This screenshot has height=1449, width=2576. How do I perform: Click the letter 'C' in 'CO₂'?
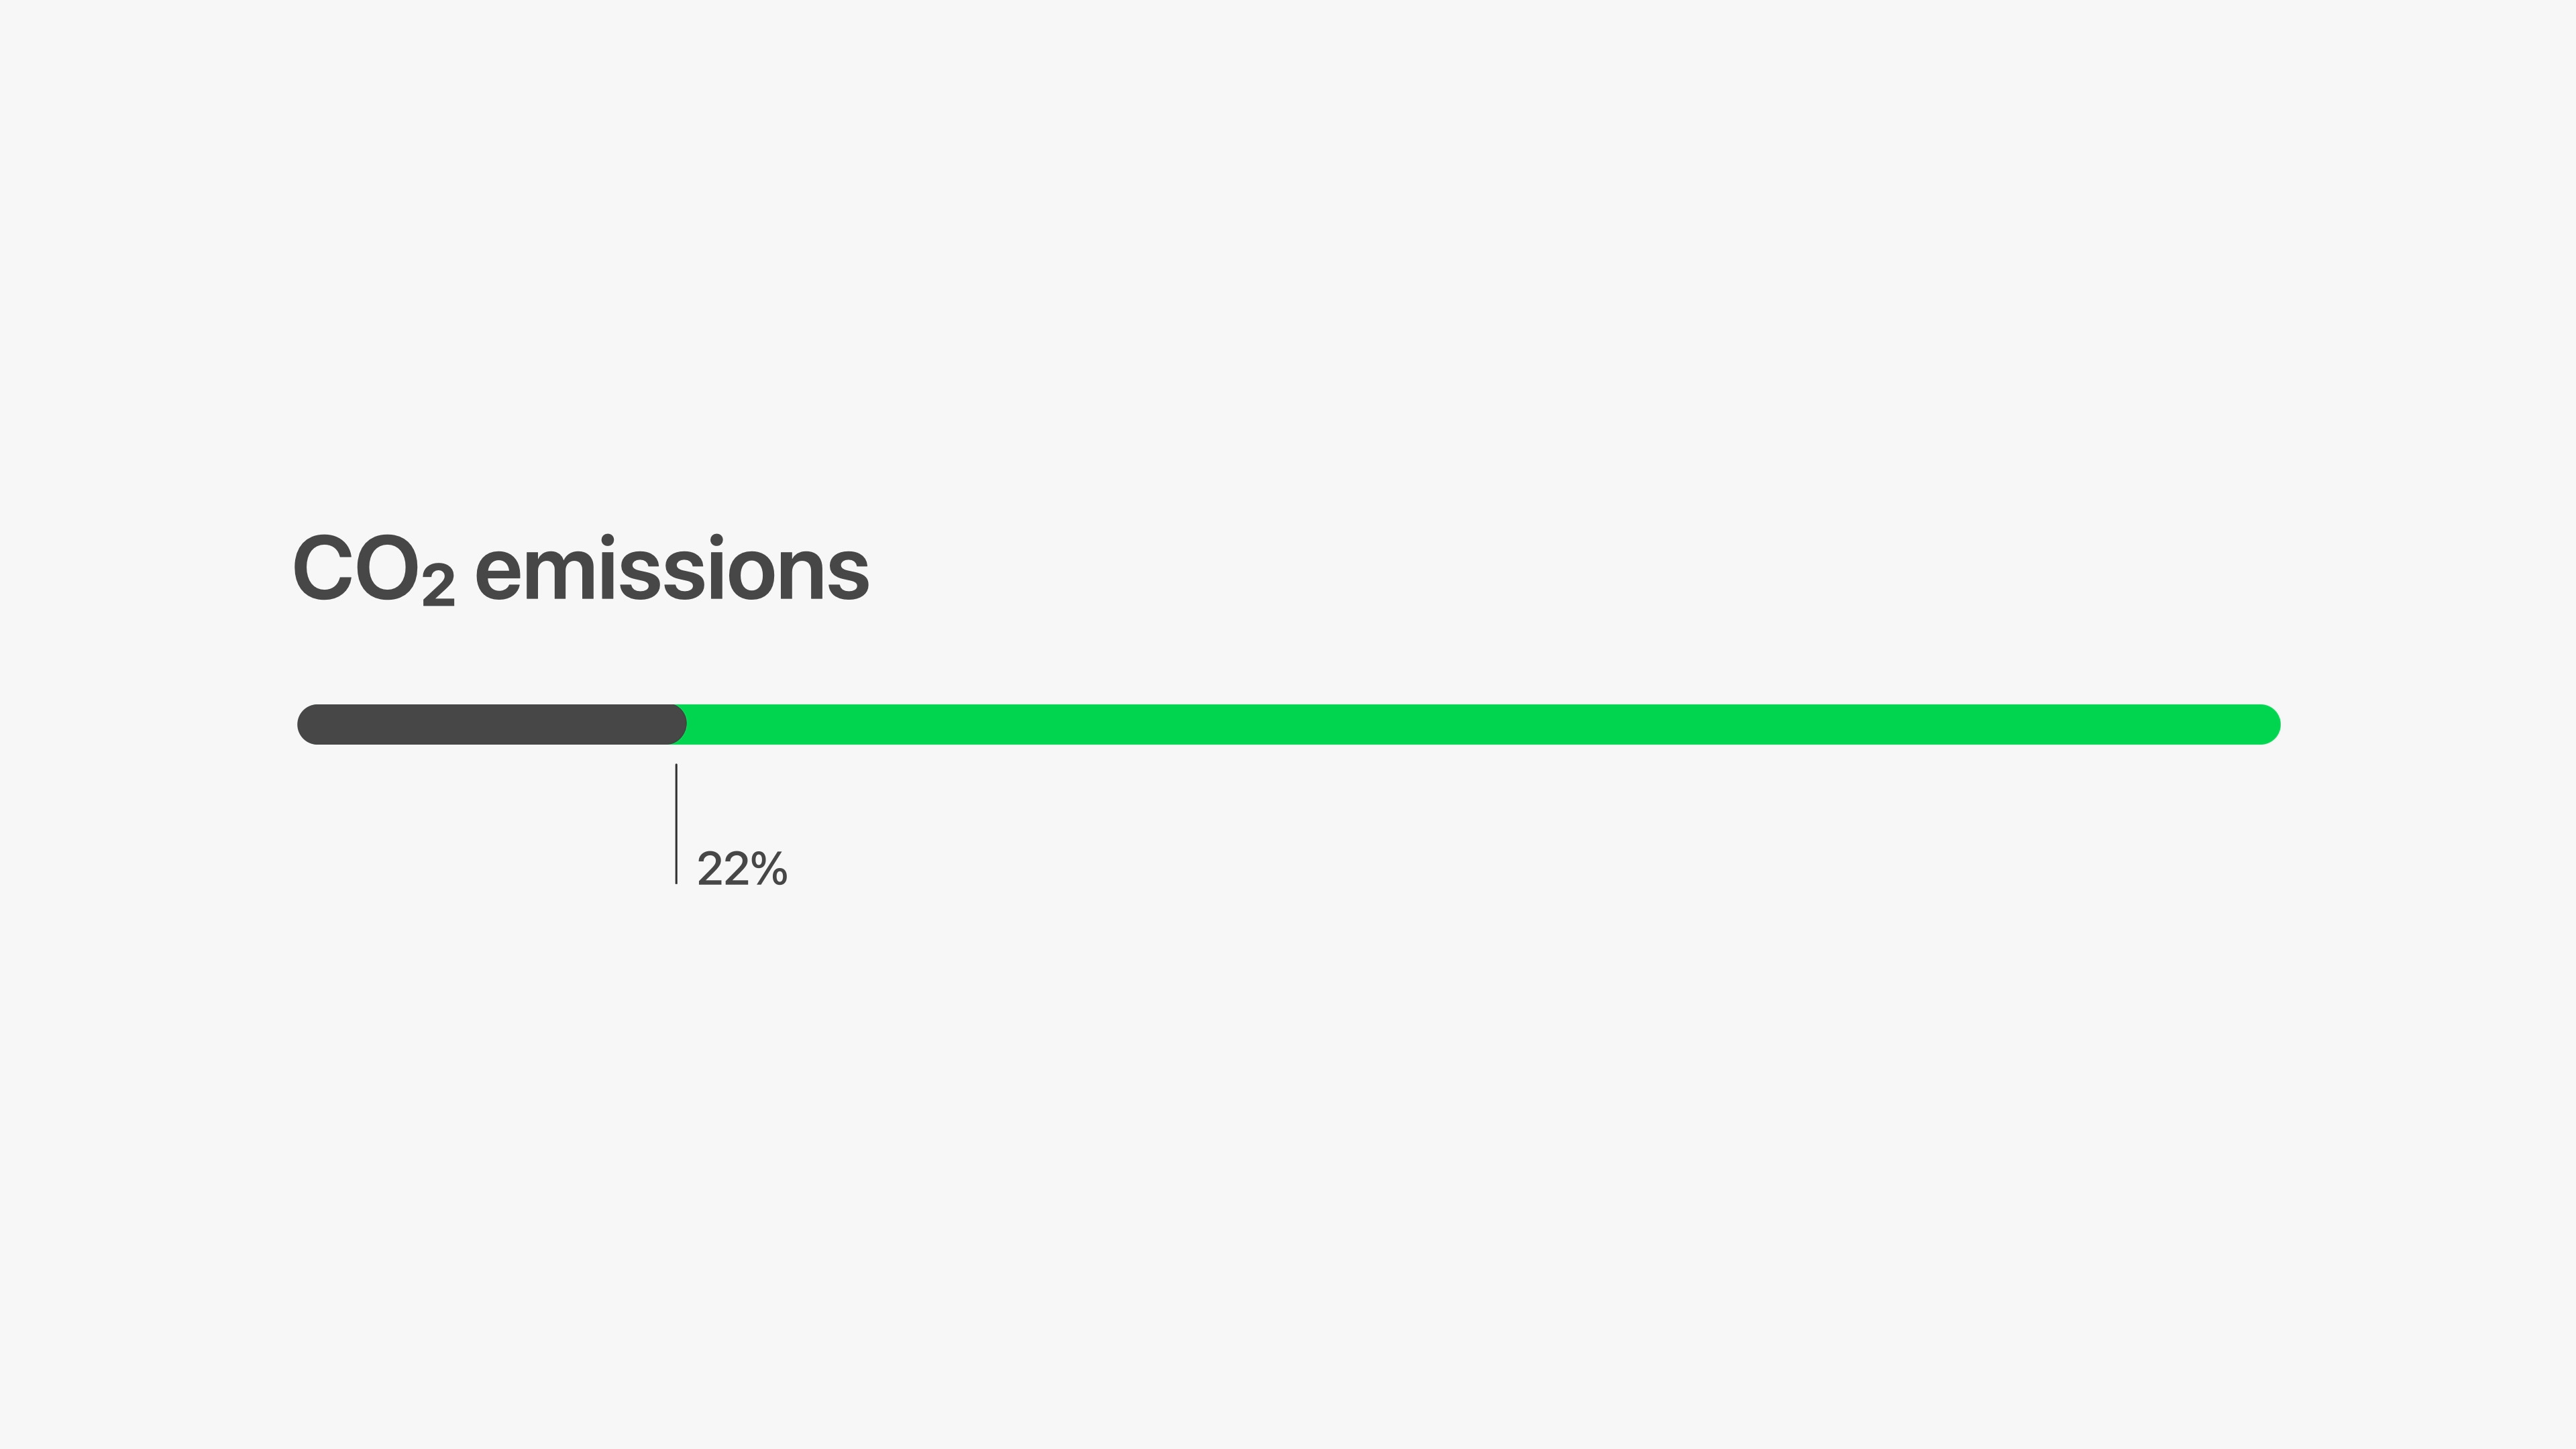(x=323, y=569)
